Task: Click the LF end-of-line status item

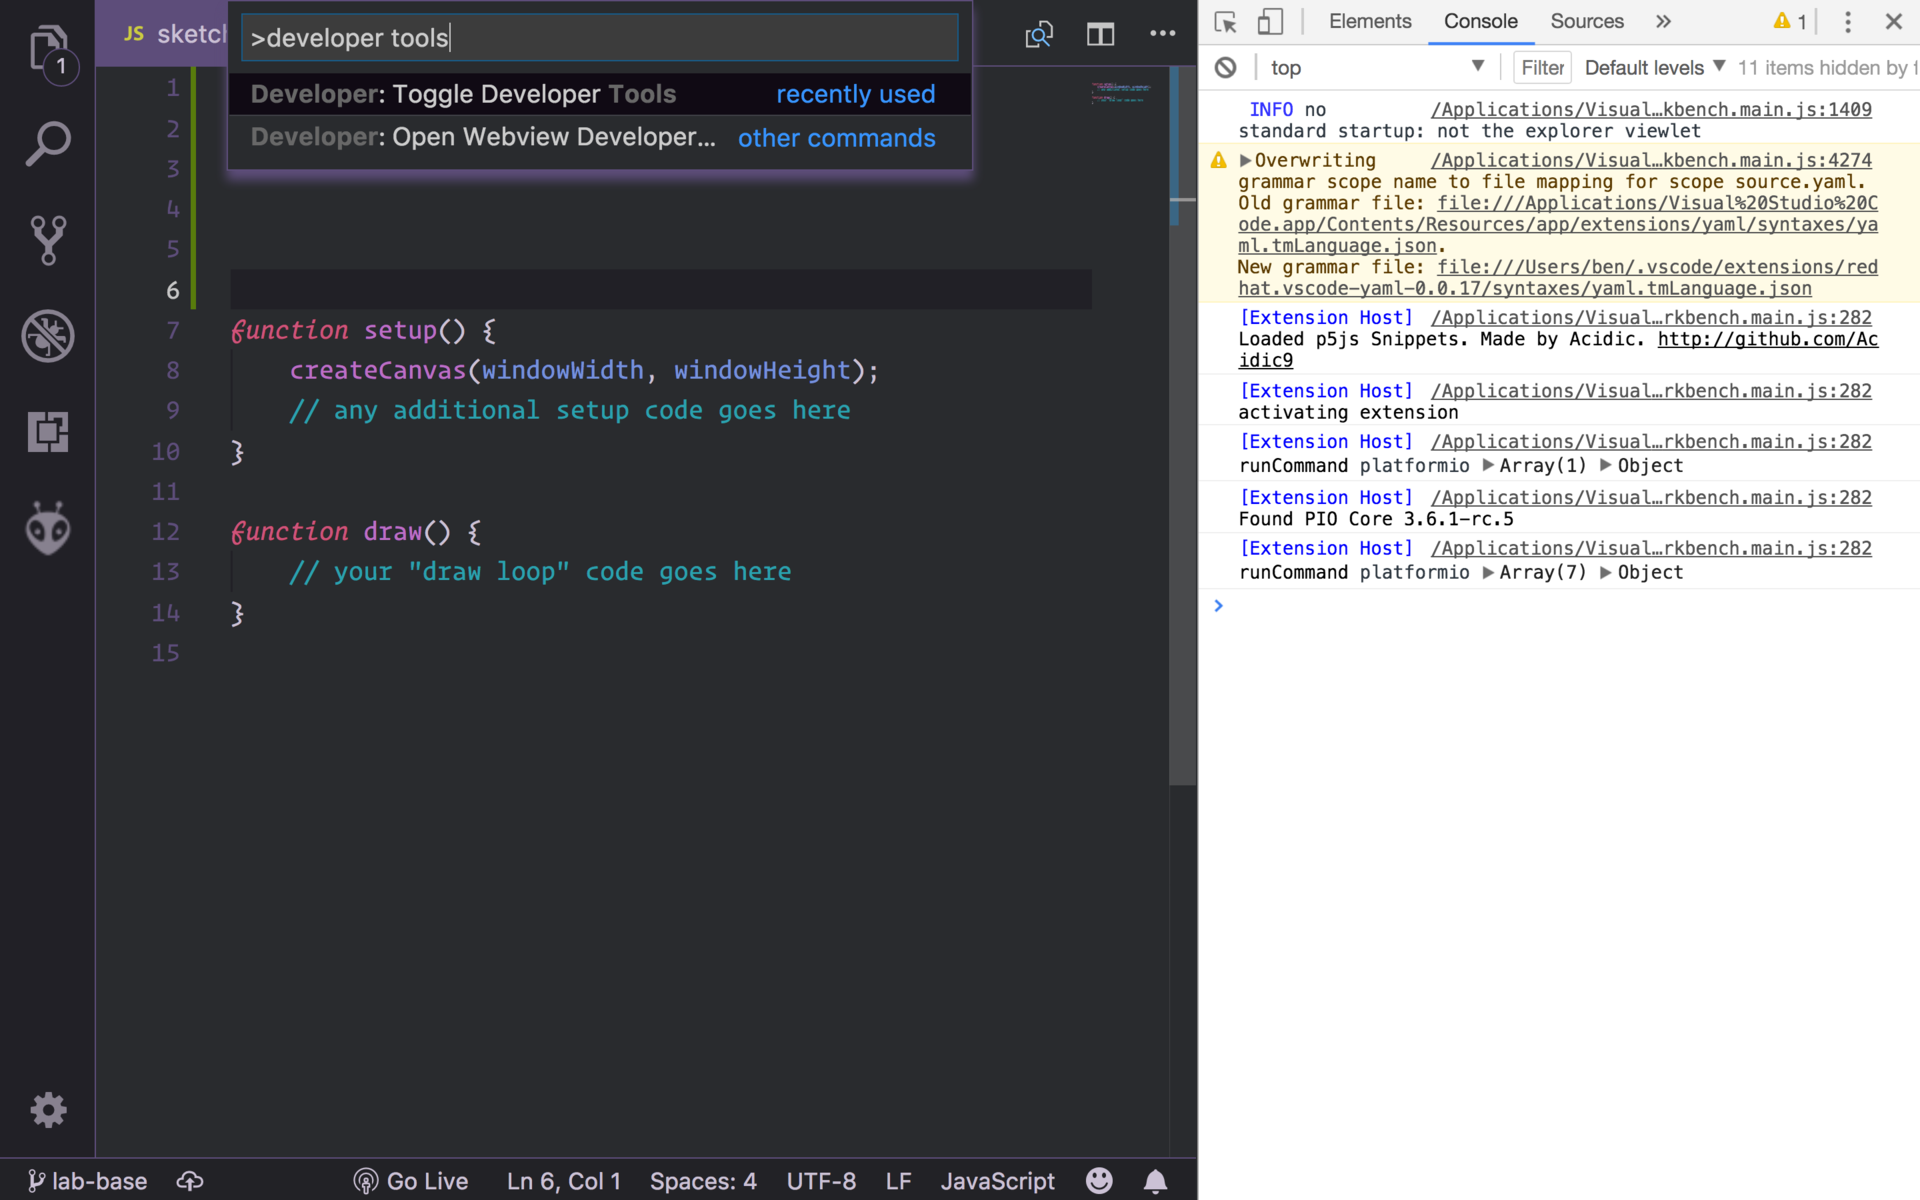Action: [x=898, y=1181]
